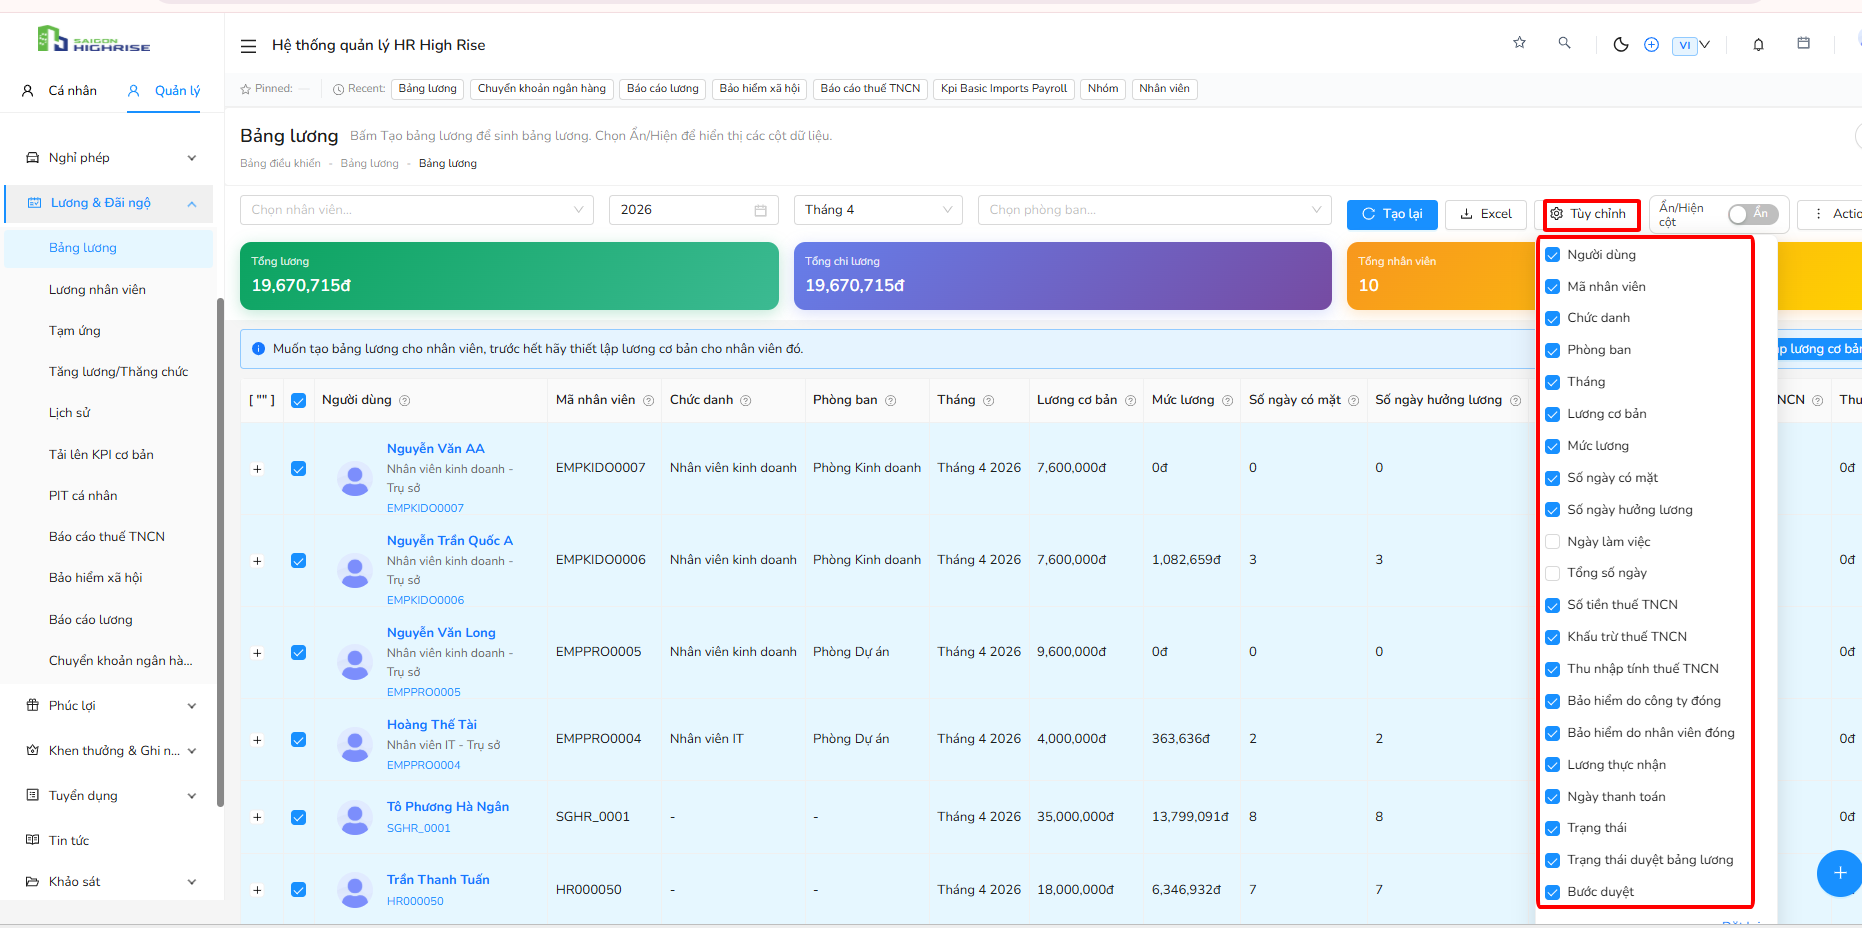Switch to dark mode moon icon
This screenshot has width=1862, height=928.
click(1621, 45)
